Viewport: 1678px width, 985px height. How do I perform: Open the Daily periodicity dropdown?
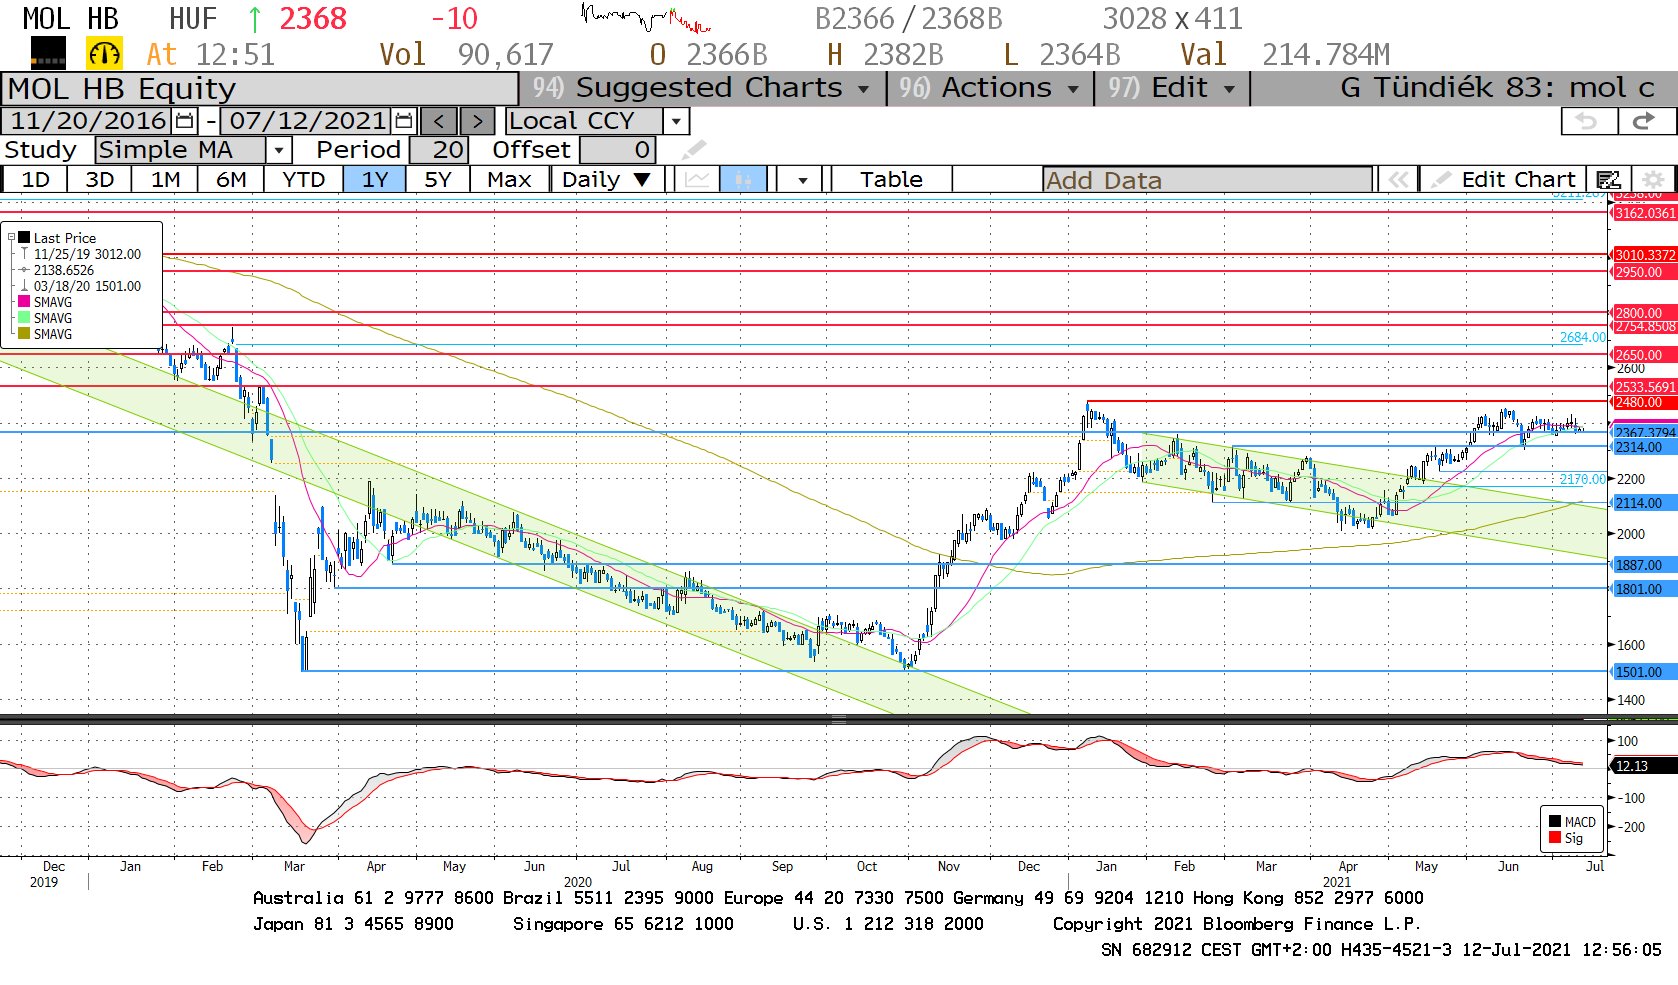coord(607,180)
